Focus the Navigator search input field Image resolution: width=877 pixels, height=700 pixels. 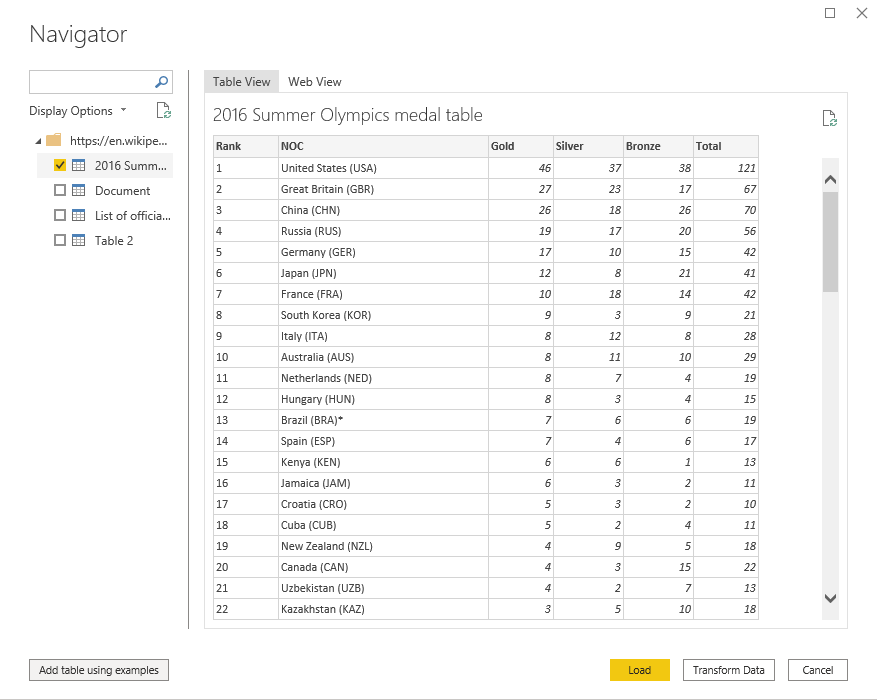(x=92, y=82)
